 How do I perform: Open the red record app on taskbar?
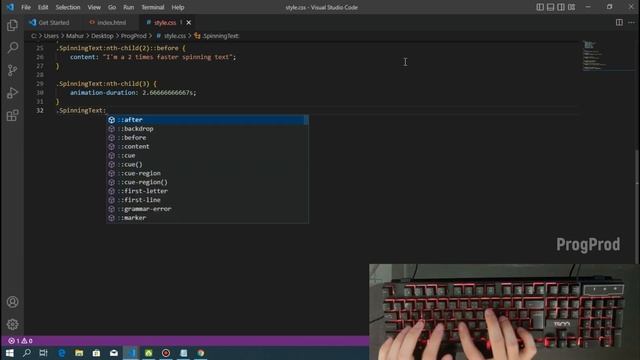tap(166, 353)
